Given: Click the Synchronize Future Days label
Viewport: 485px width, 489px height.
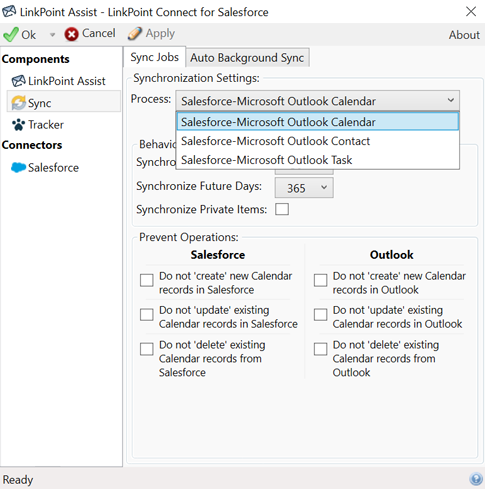Looking at the screenshot, I should [199, 186].
